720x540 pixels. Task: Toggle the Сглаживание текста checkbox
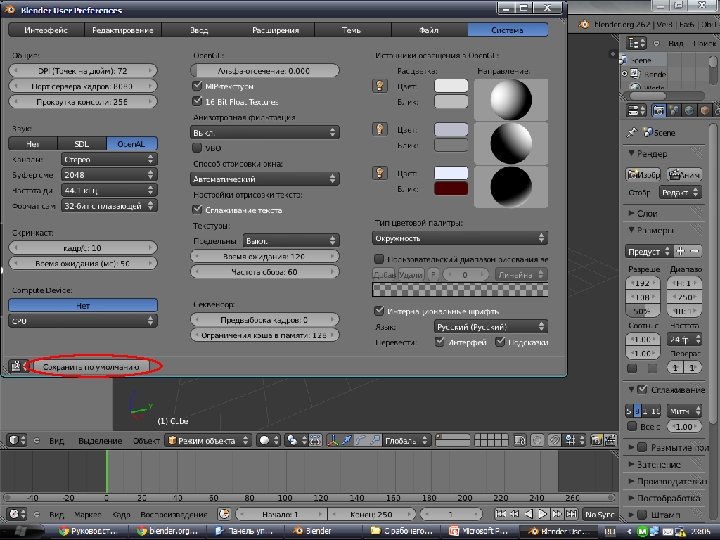point(196,210)
